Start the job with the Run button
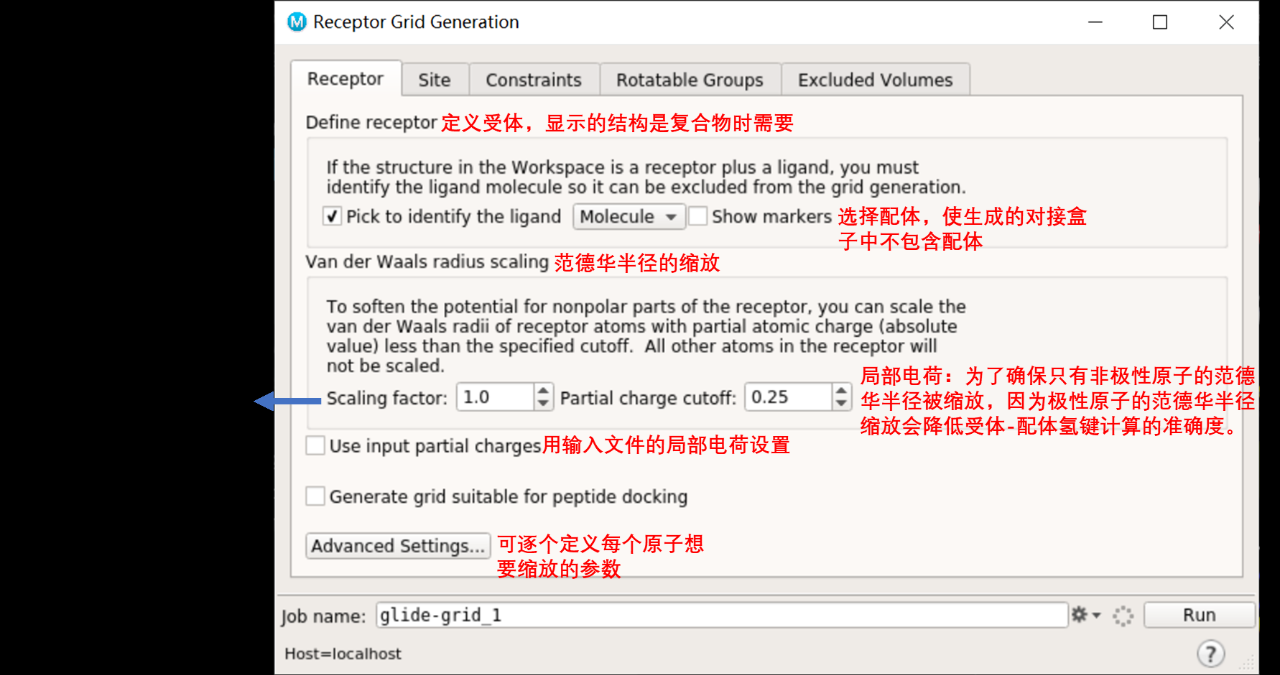Viewport: 1280px width, 675px height. (1199, 615)
